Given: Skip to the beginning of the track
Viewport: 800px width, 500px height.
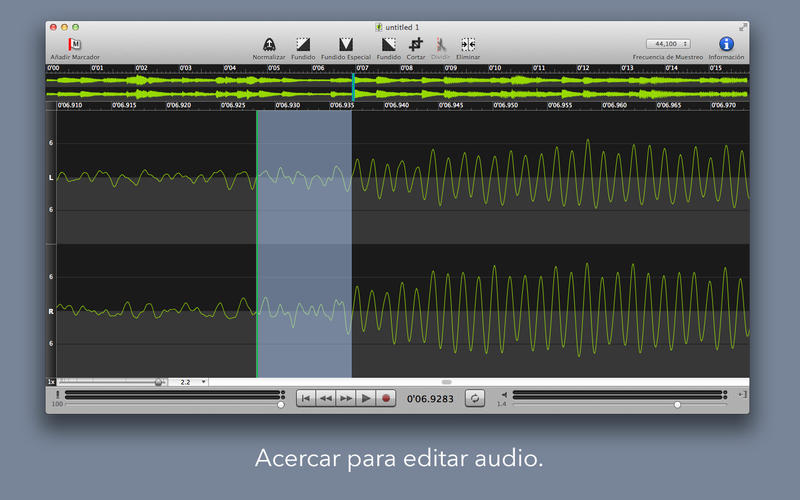Looking at the screenshot, I should pyautogui.click(x=306, y=398).
